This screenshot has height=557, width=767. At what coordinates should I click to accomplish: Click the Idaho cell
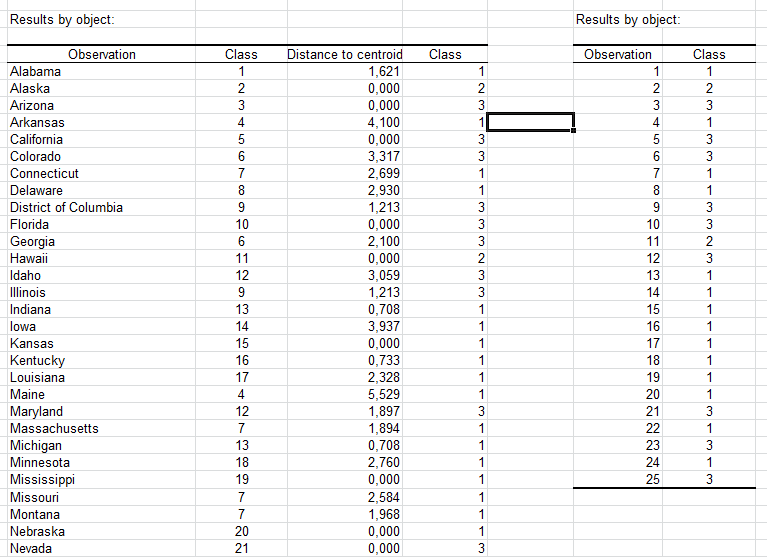tap(101, 275)
